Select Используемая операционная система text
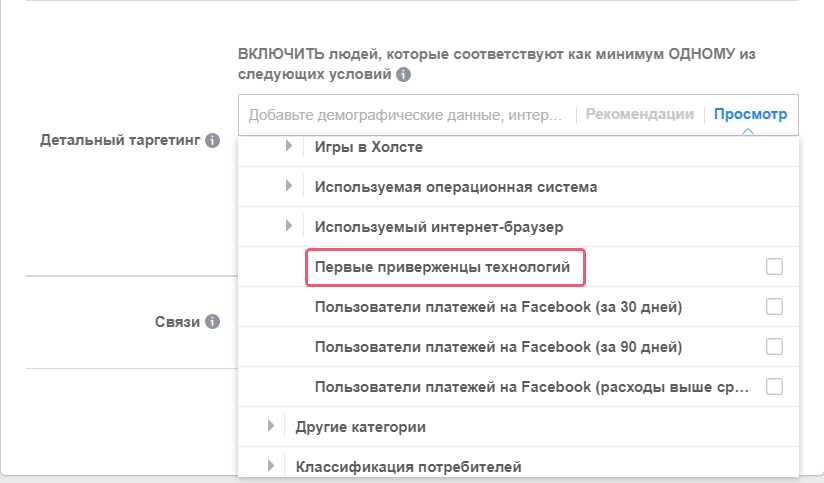824x483 pixels. 456,187
